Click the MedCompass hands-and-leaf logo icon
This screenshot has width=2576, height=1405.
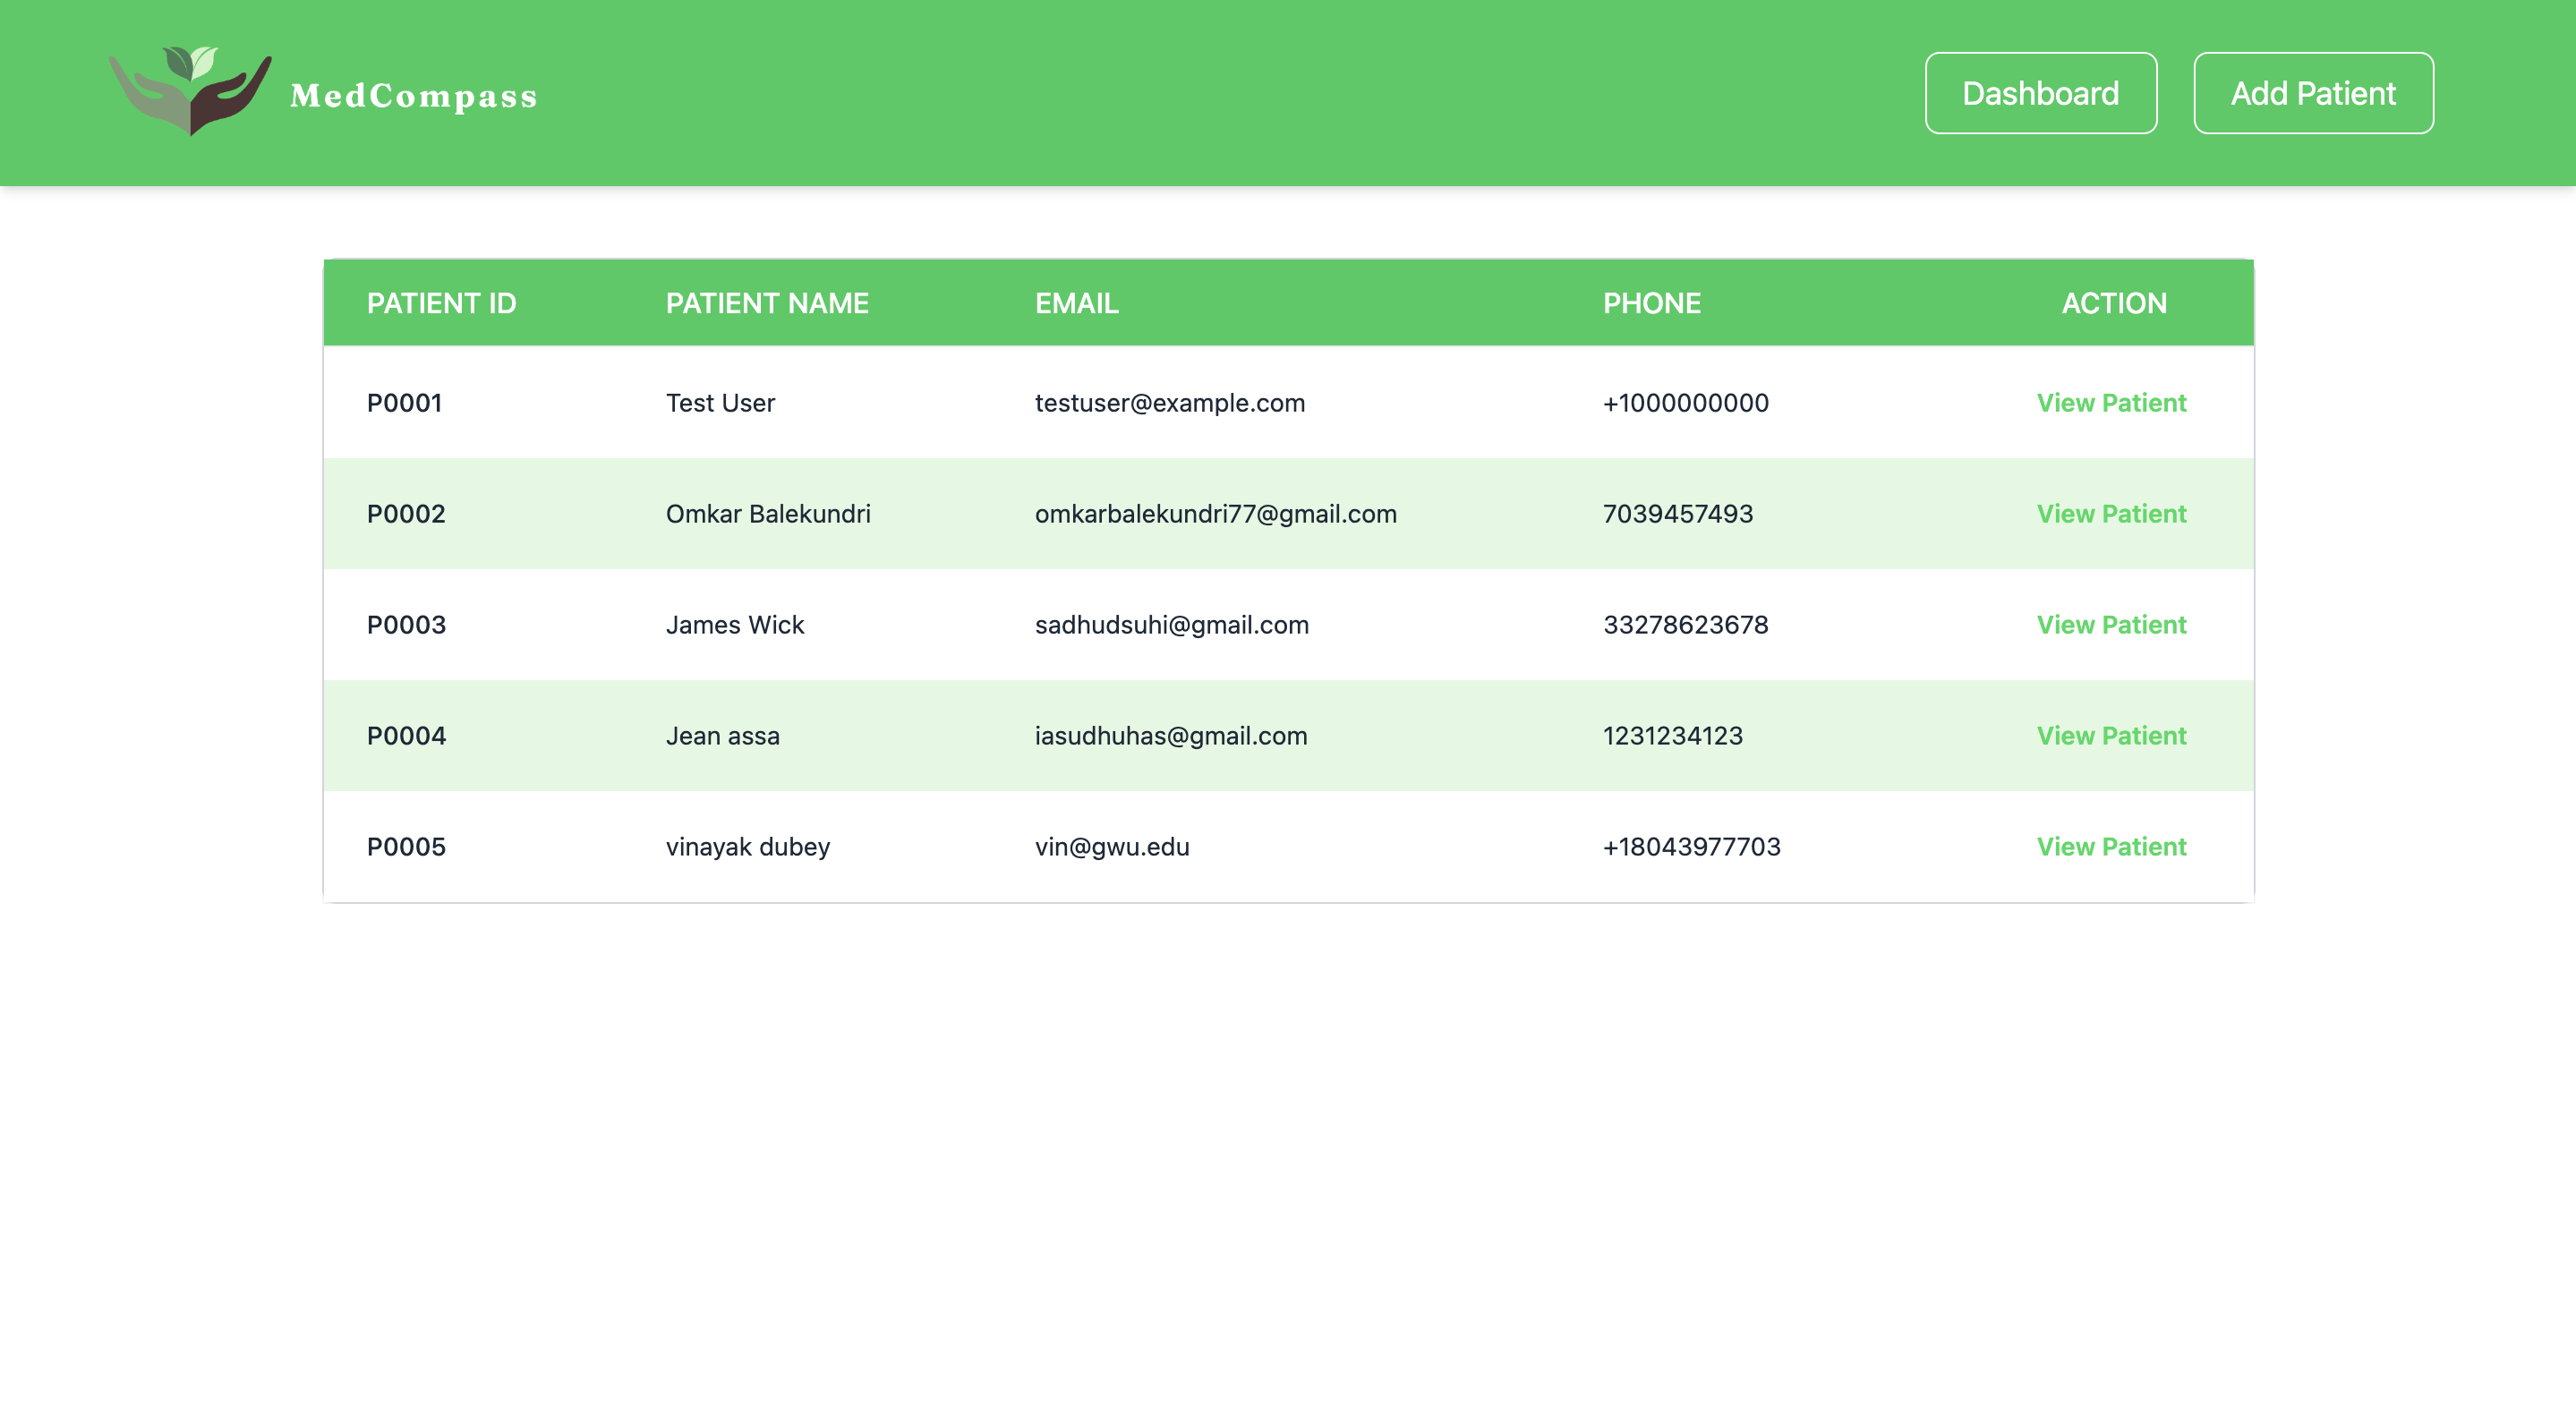coord(190,90)
